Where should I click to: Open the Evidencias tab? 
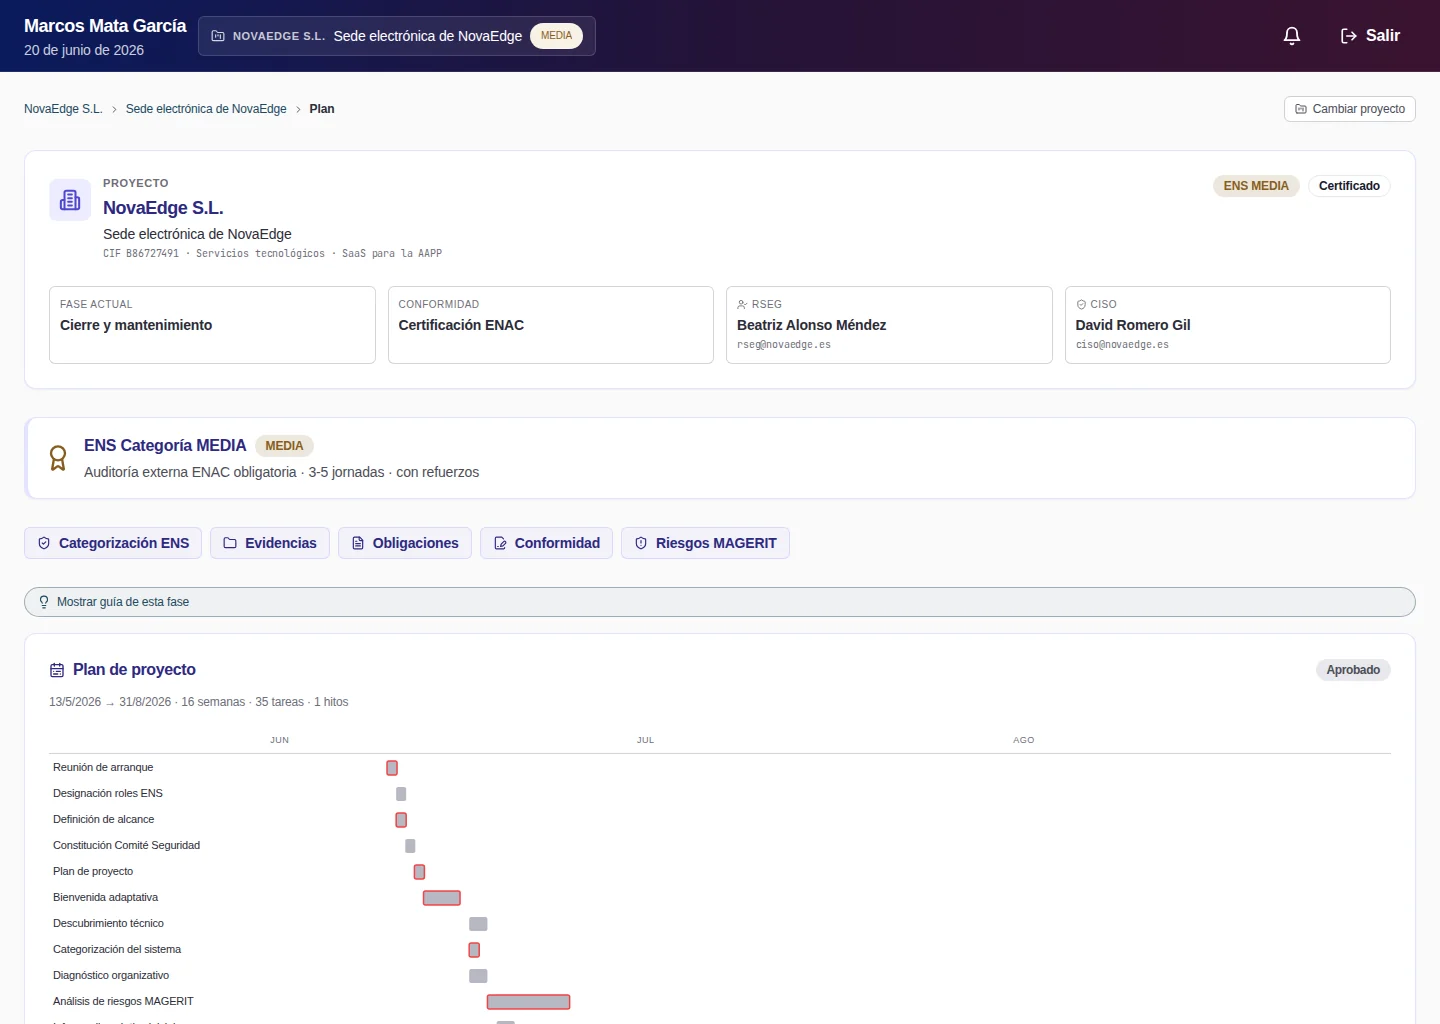click(x=270, y=543)
